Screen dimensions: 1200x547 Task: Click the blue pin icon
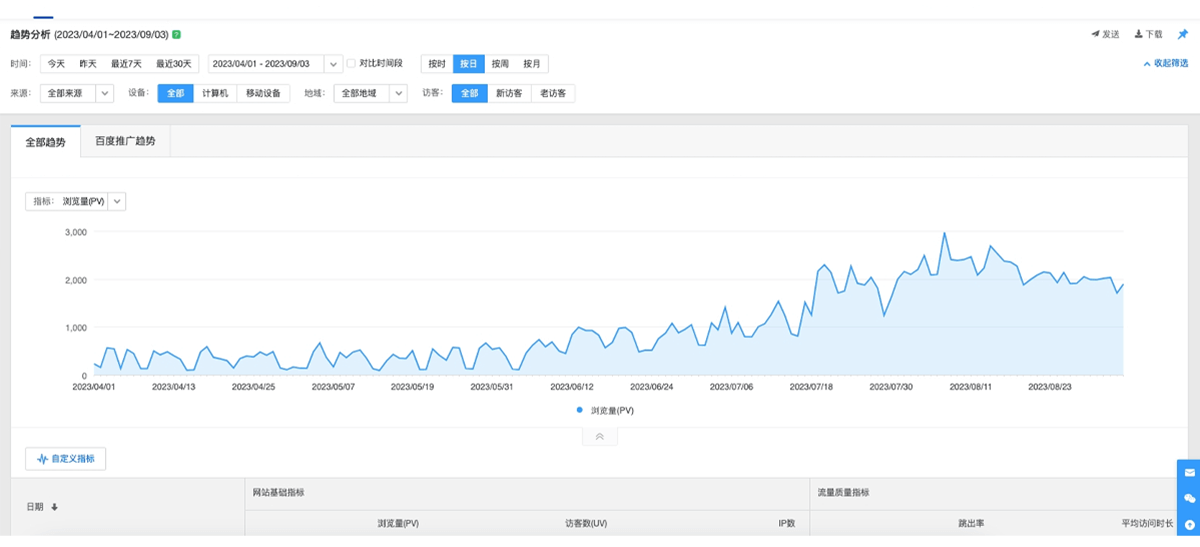coord(1182,34)
